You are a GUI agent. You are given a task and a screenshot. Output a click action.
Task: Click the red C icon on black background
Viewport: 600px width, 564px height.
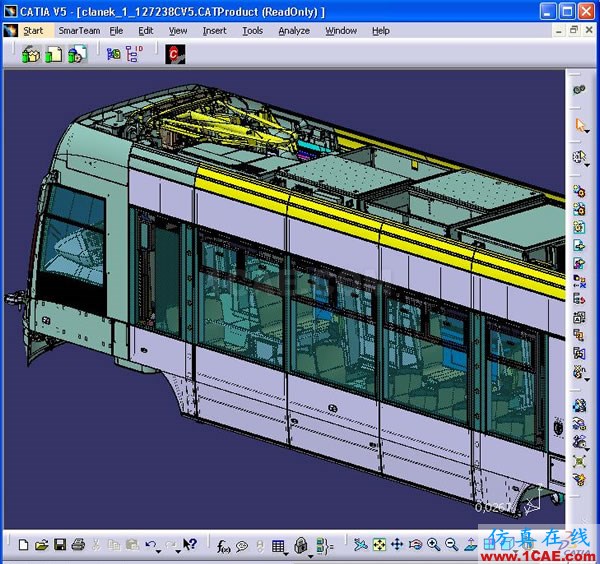point(175,54)
